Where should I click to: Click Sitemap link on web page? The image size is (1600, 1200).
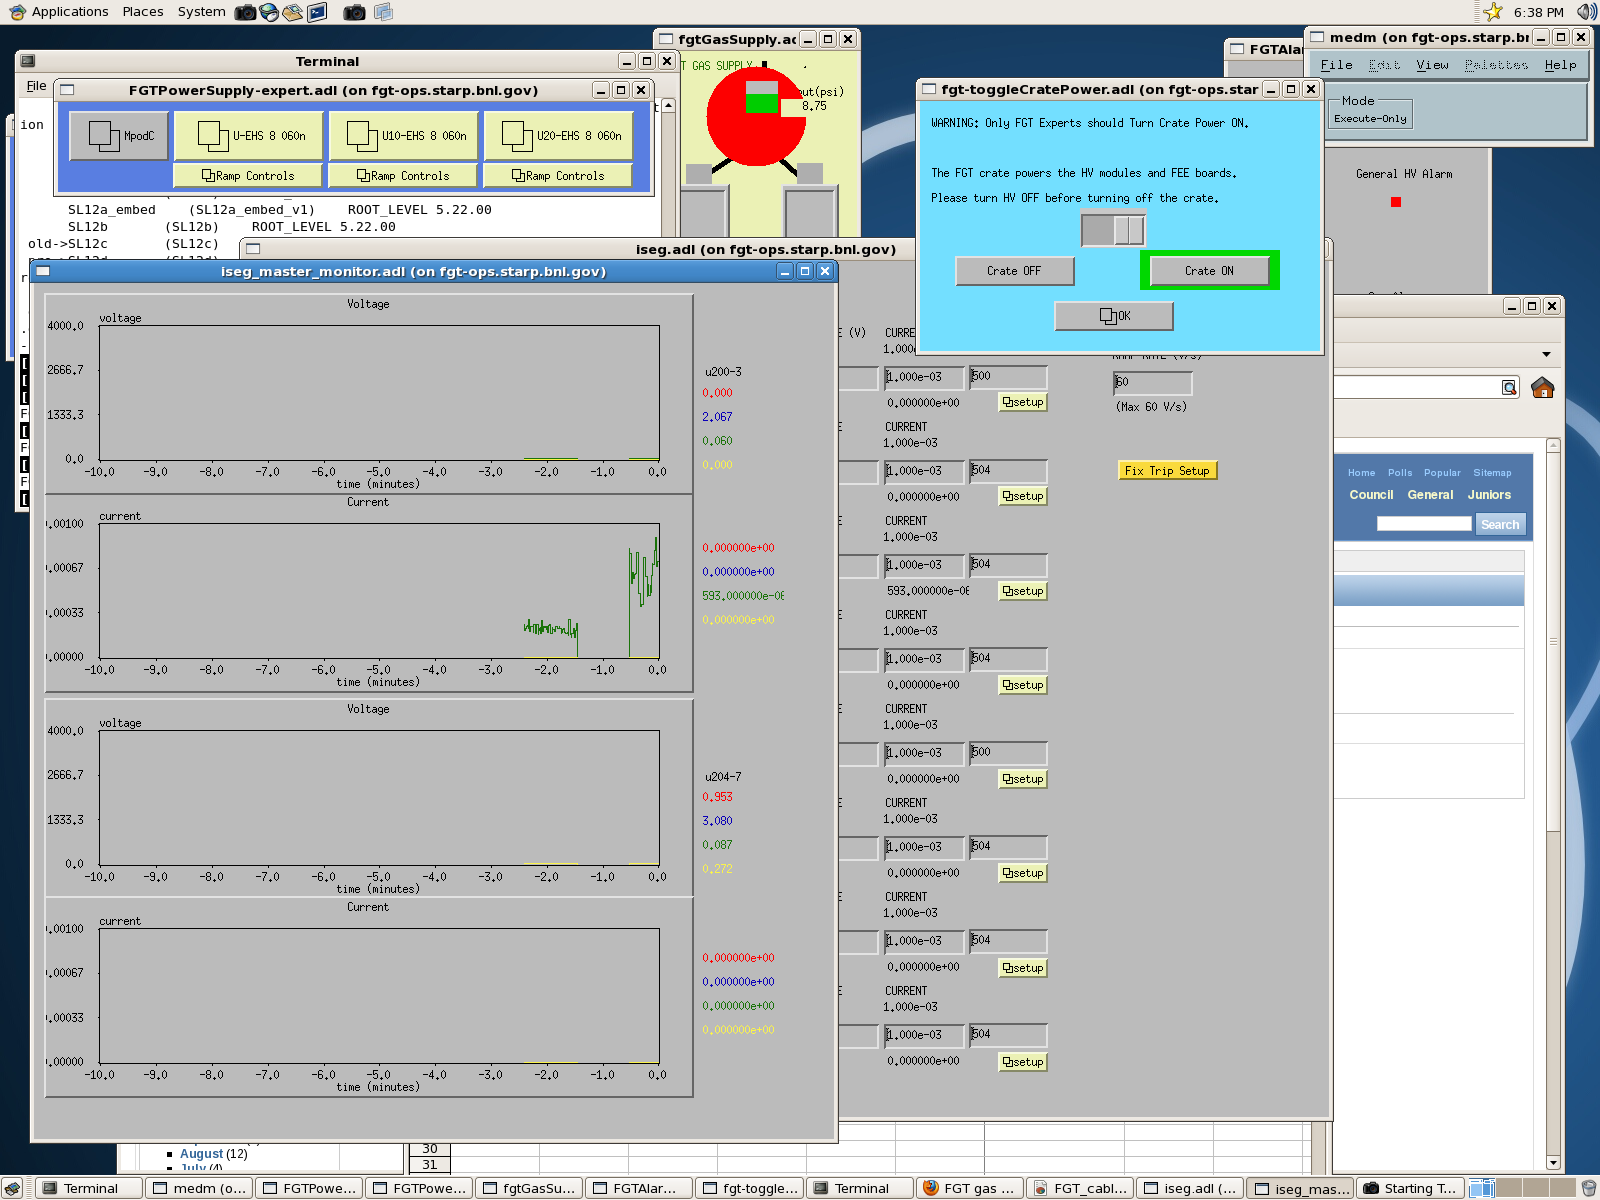[x=1492, y=473]
